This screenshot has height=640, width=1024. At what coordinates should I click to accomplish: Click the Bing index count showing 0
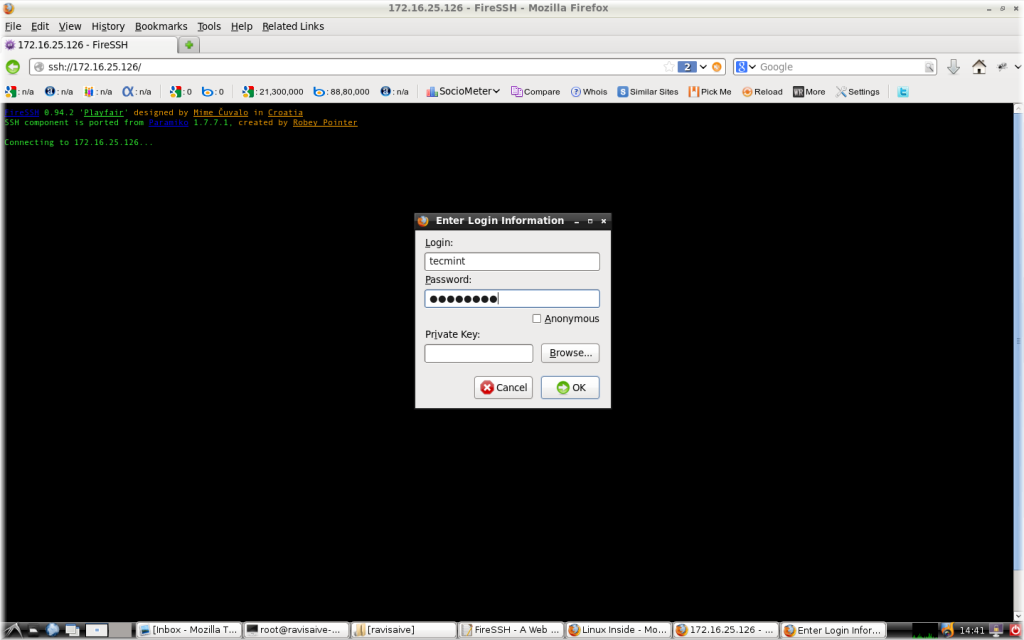[x=213, y=91]
